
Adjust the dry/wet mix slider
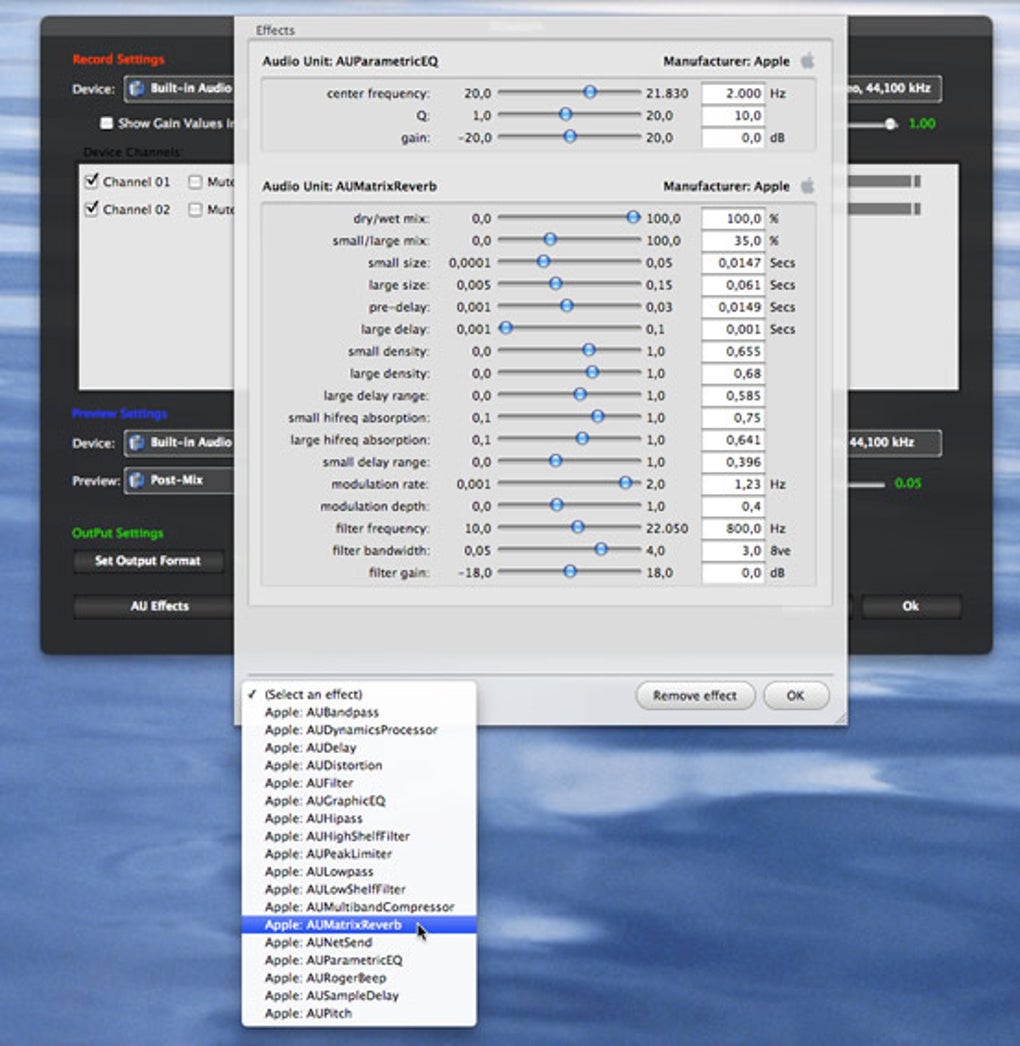(633, 217)
